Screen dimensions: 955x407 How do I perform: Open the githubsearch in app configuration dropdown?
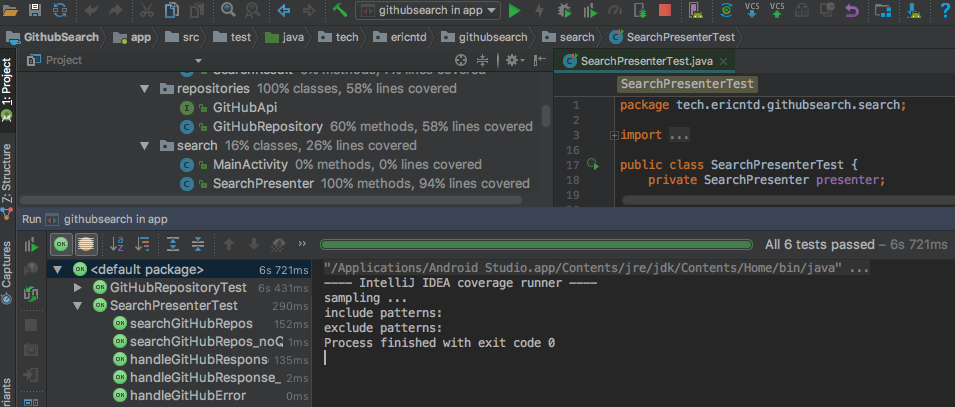[x=428, y=10]
